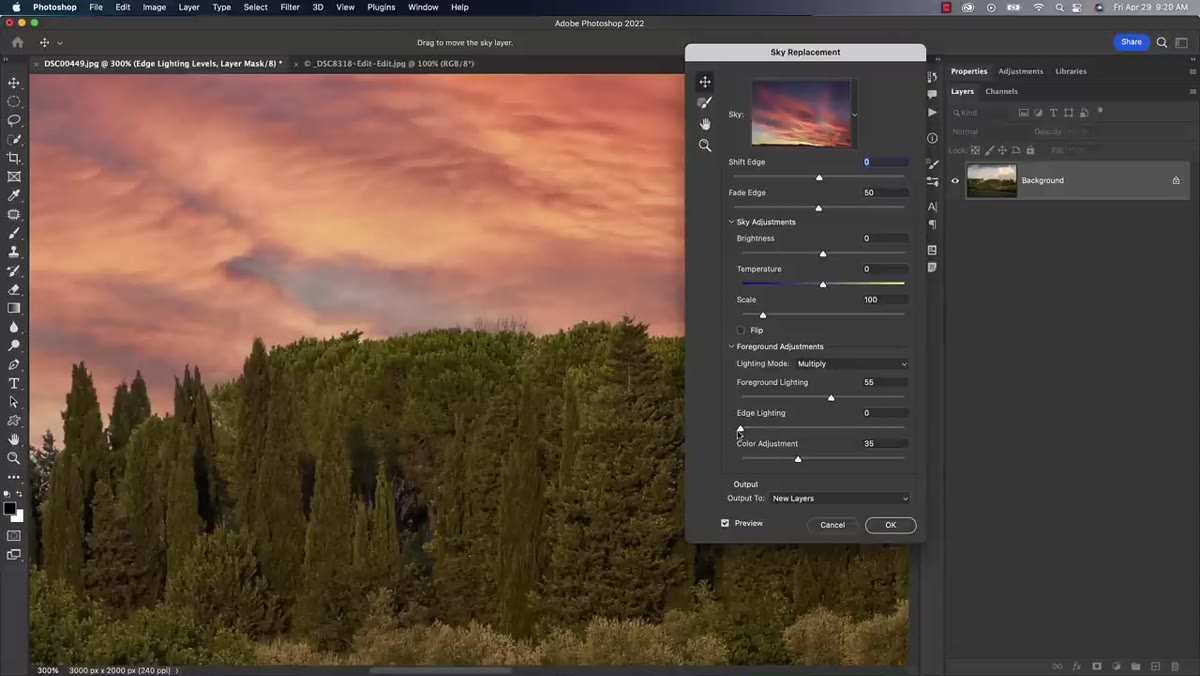
Task: Click the delete layer trash icon
Action: click(1174, 666)
